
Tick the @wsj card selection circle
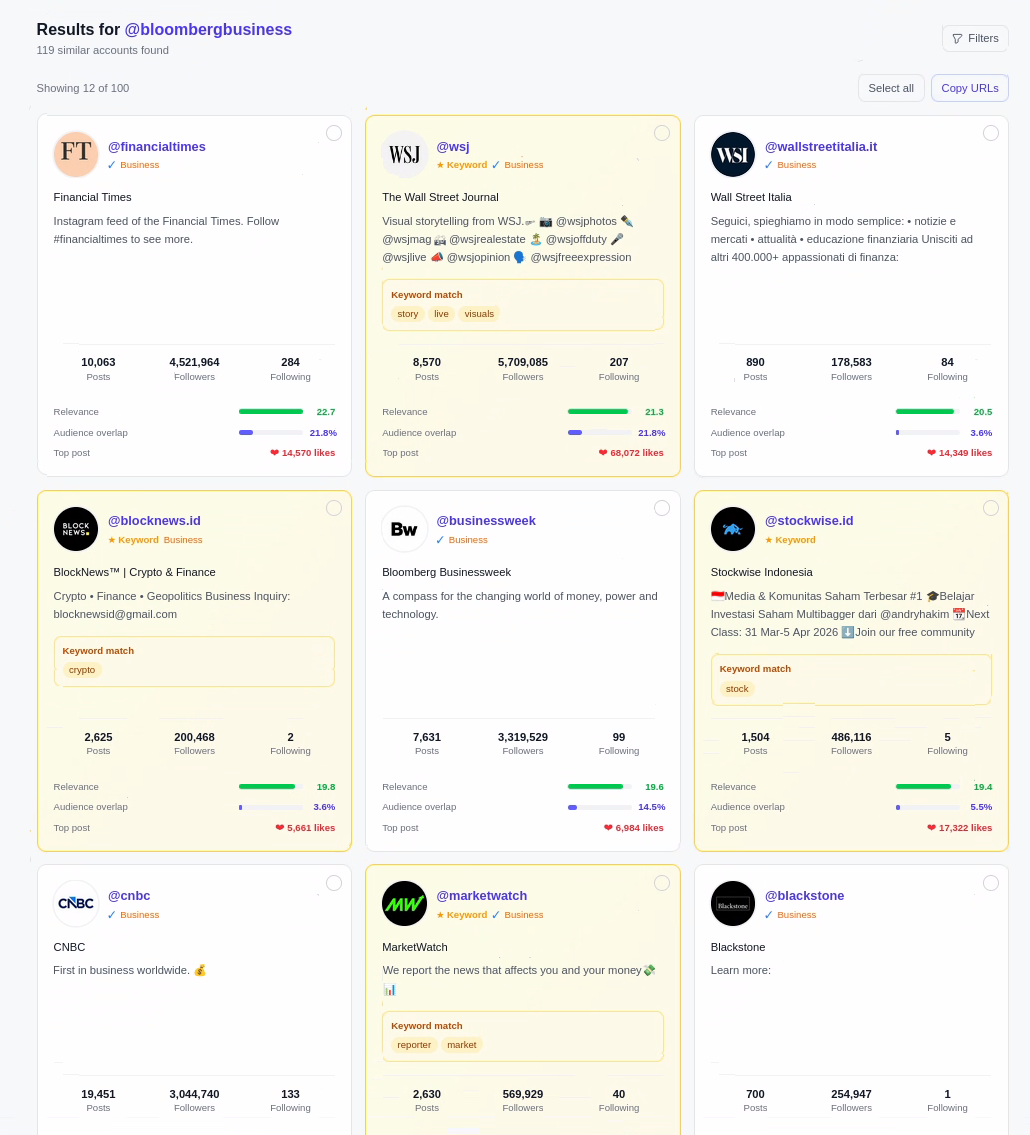click(662, 133)
